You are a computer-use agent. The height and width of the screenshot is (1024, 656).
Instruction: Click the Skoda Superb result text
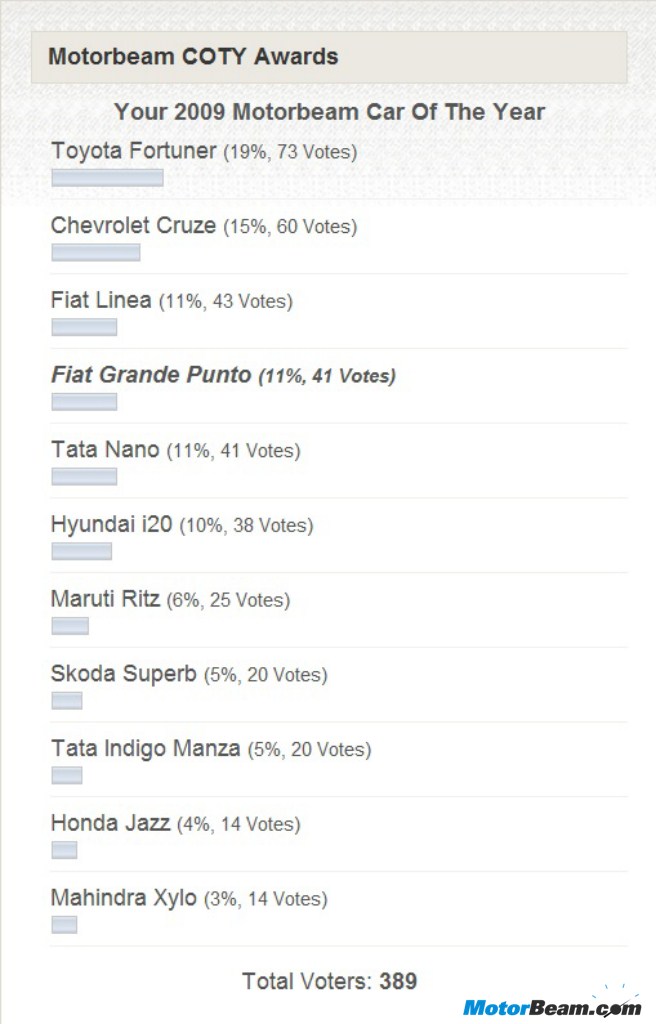pyautogui.click(x=189, y=674)
